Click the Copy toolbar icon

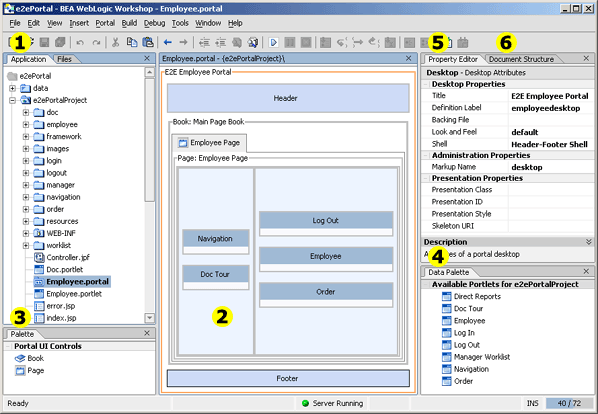click(x=132, y=42)
